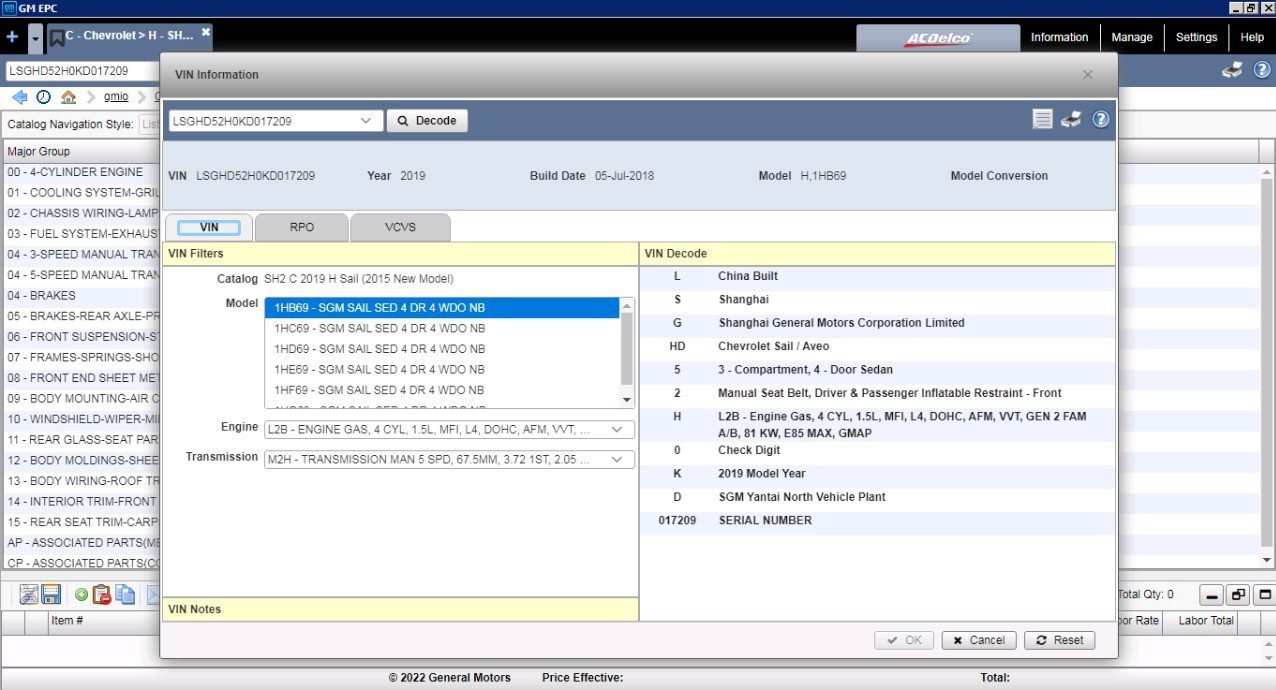This screenshot has width=1276, height=690.
Task: Reset the VIN Information dialog
Action: pos(1059,640)
